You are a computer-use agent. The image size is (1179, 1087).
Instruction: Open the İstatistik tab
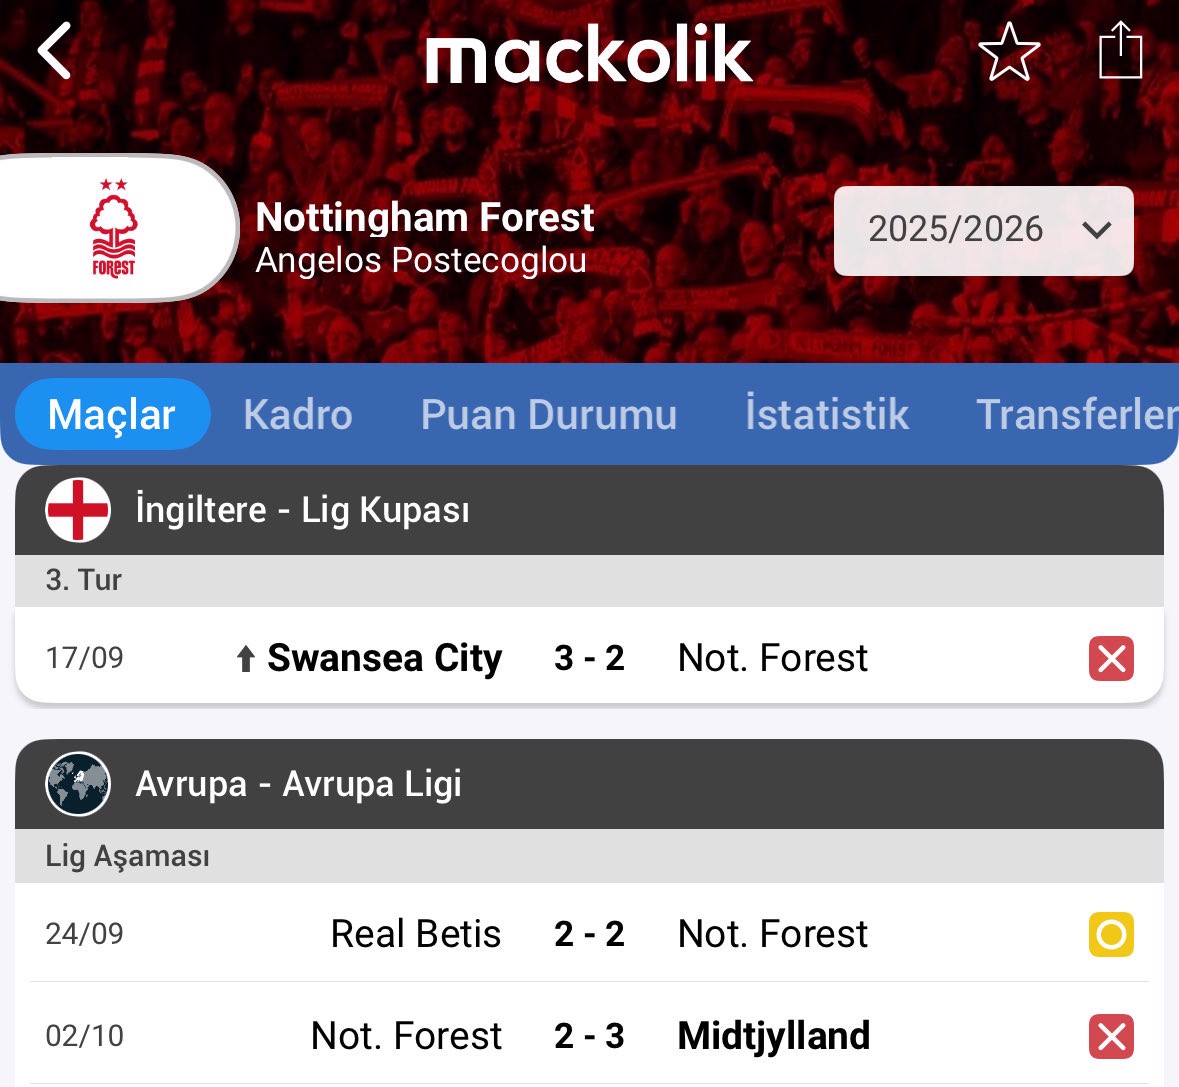pos(826,414)
